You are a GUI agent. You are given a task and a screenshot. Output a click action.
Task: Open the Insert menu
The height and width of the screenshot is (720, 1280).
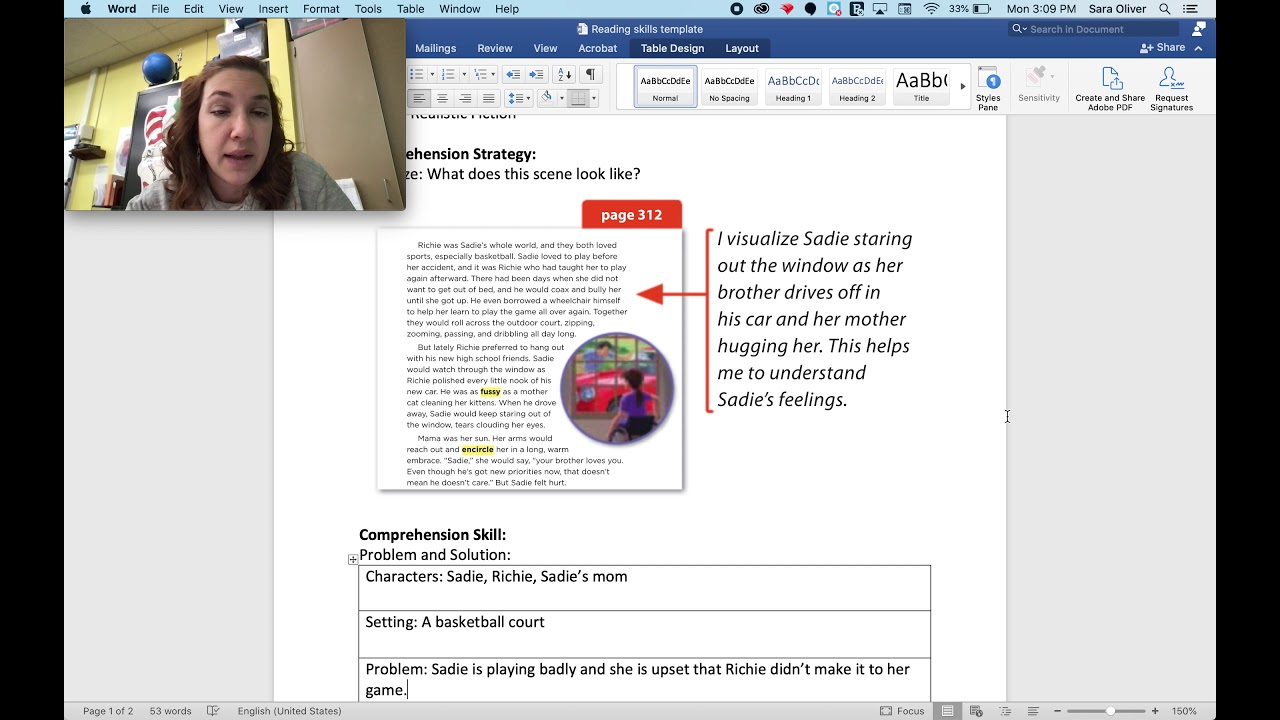click(273, 9)
